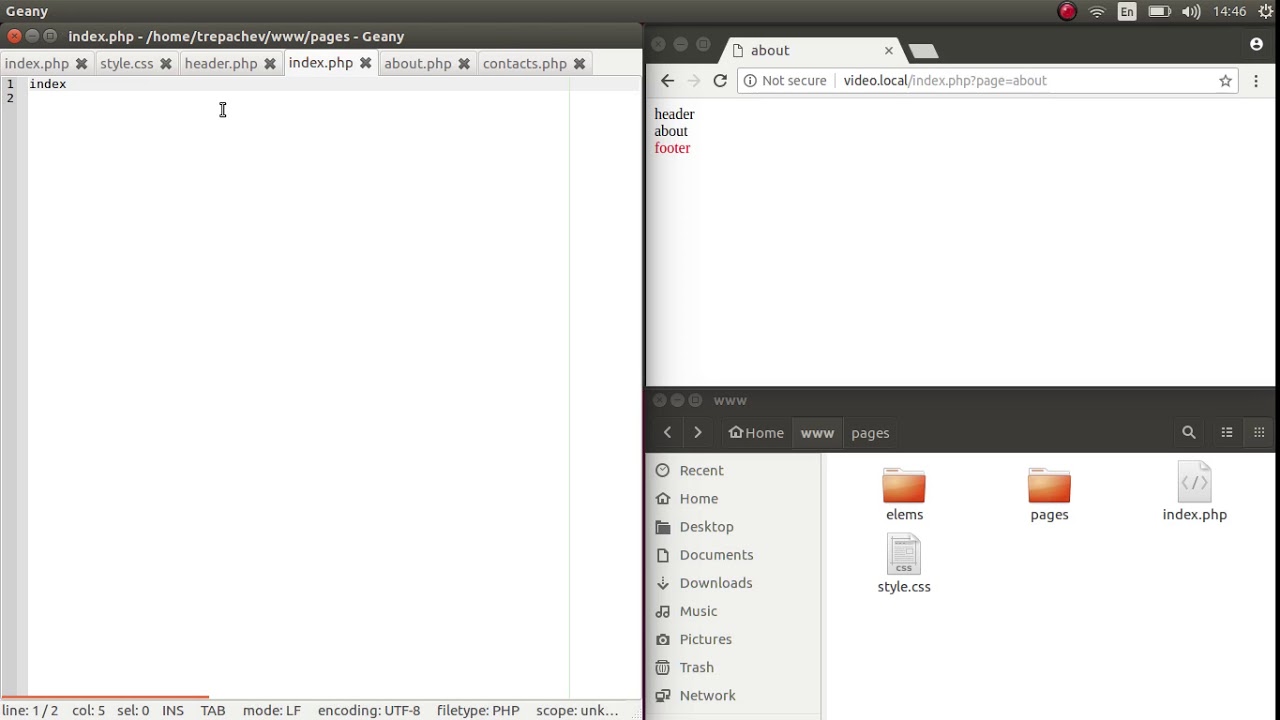Switch to the style.css tab
1280x720 pixels.
pyautogui.click(x=127, y=63)
